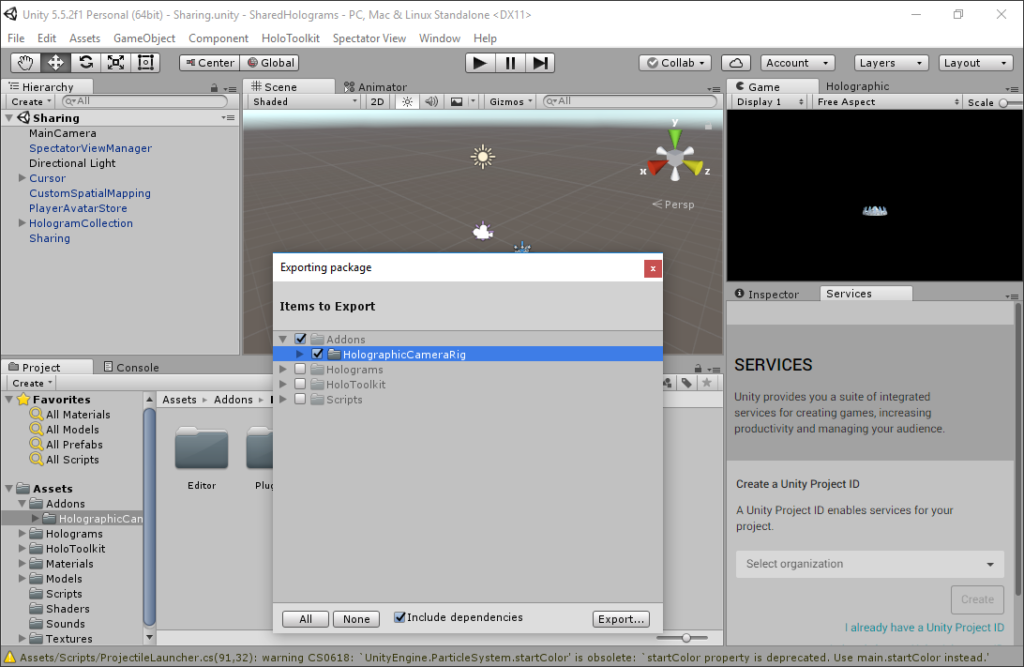
Task: Click the Pause button
Action: tap(510, 63)
